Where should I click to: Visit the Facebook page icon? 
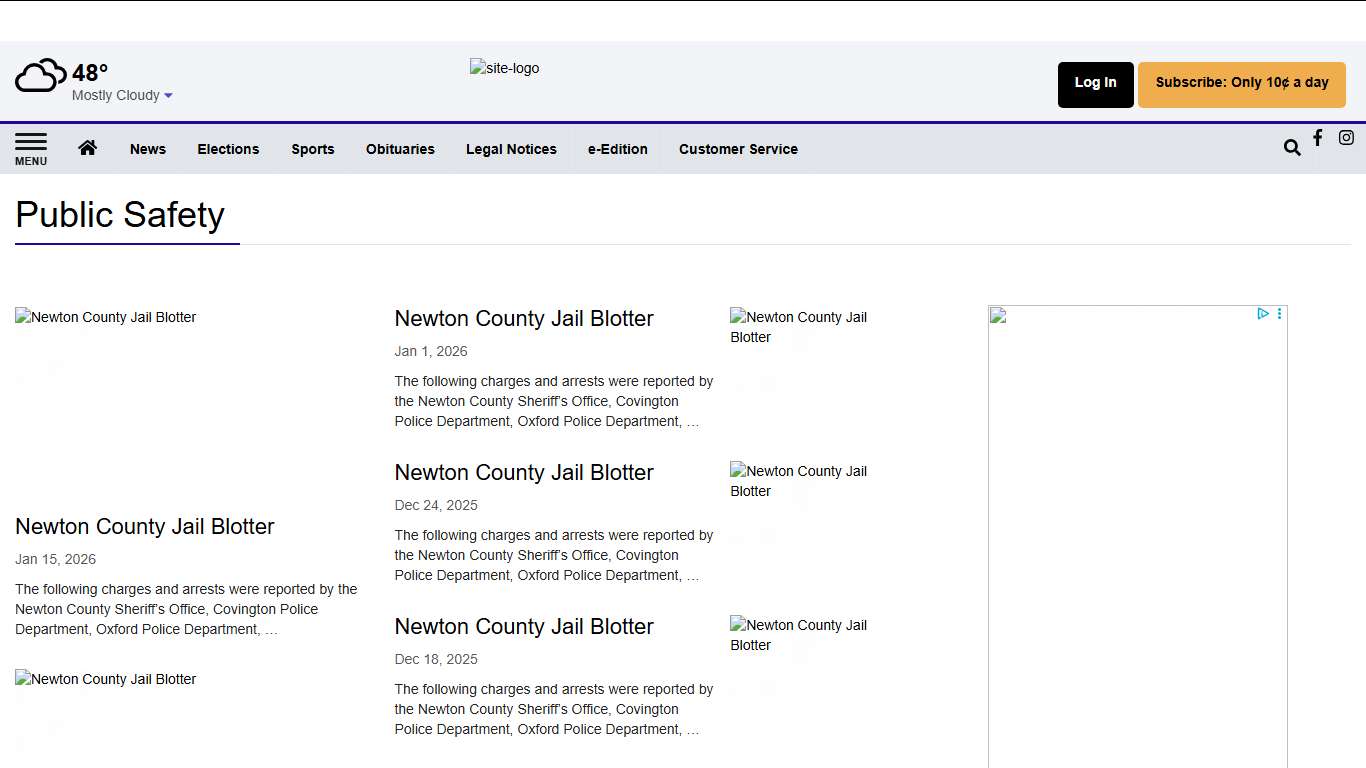pyautogui.click(x=1317, y=138)
